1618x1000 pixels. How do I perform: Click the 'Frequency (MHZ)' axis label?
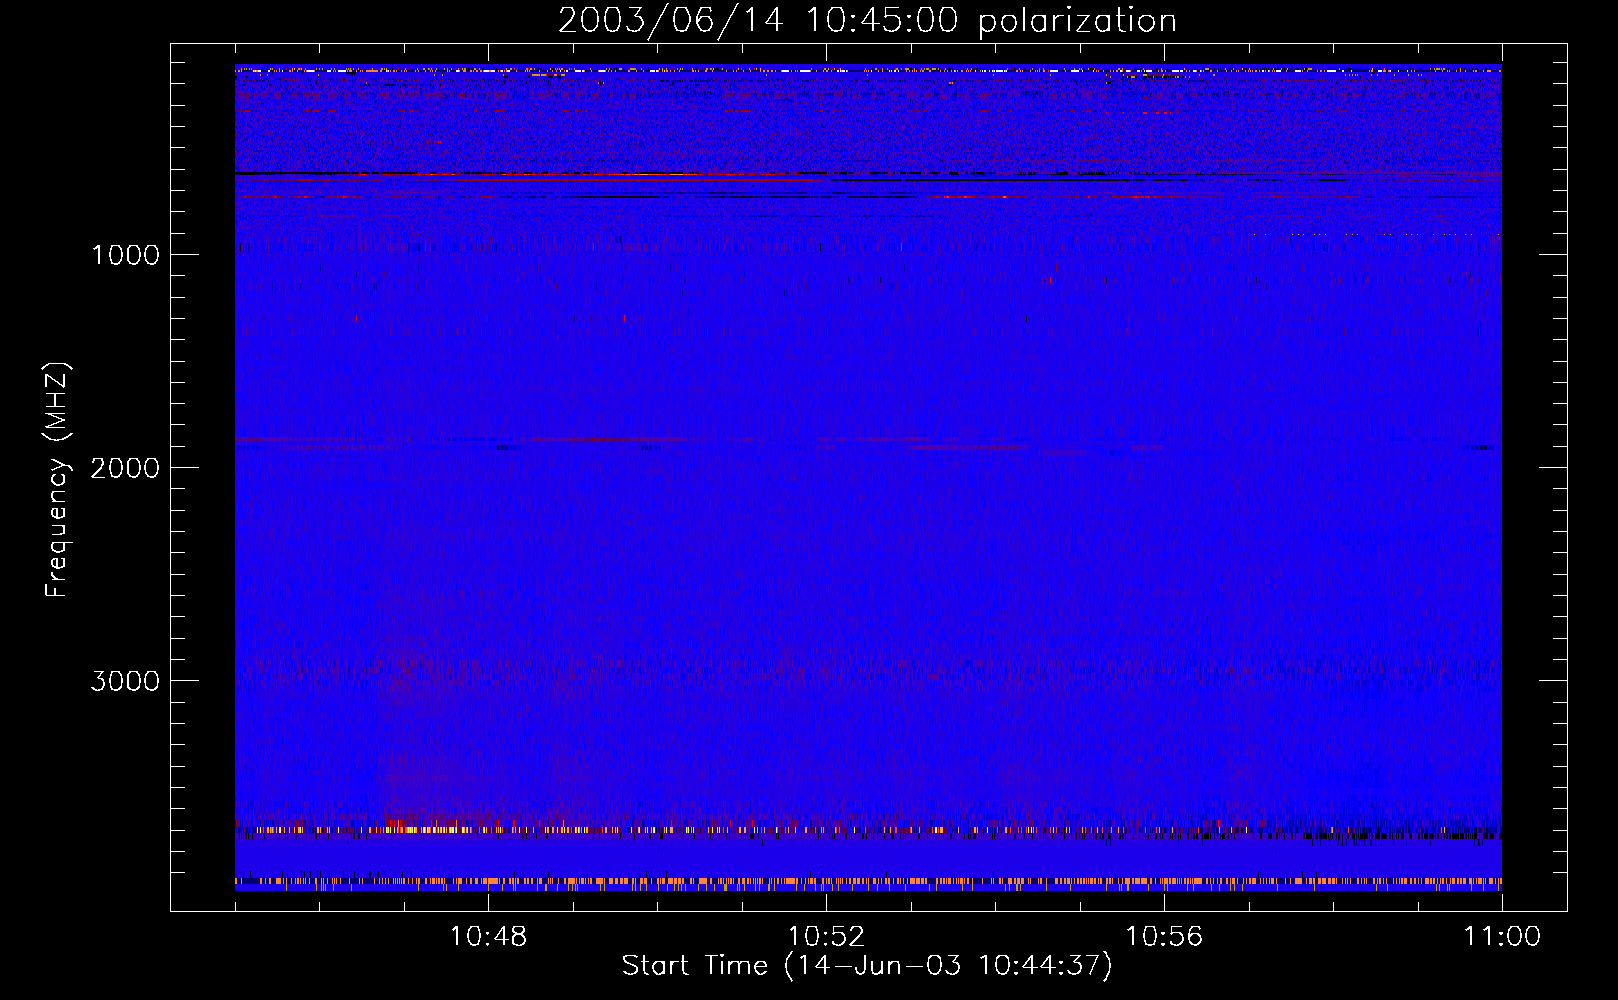pos(58,480)
